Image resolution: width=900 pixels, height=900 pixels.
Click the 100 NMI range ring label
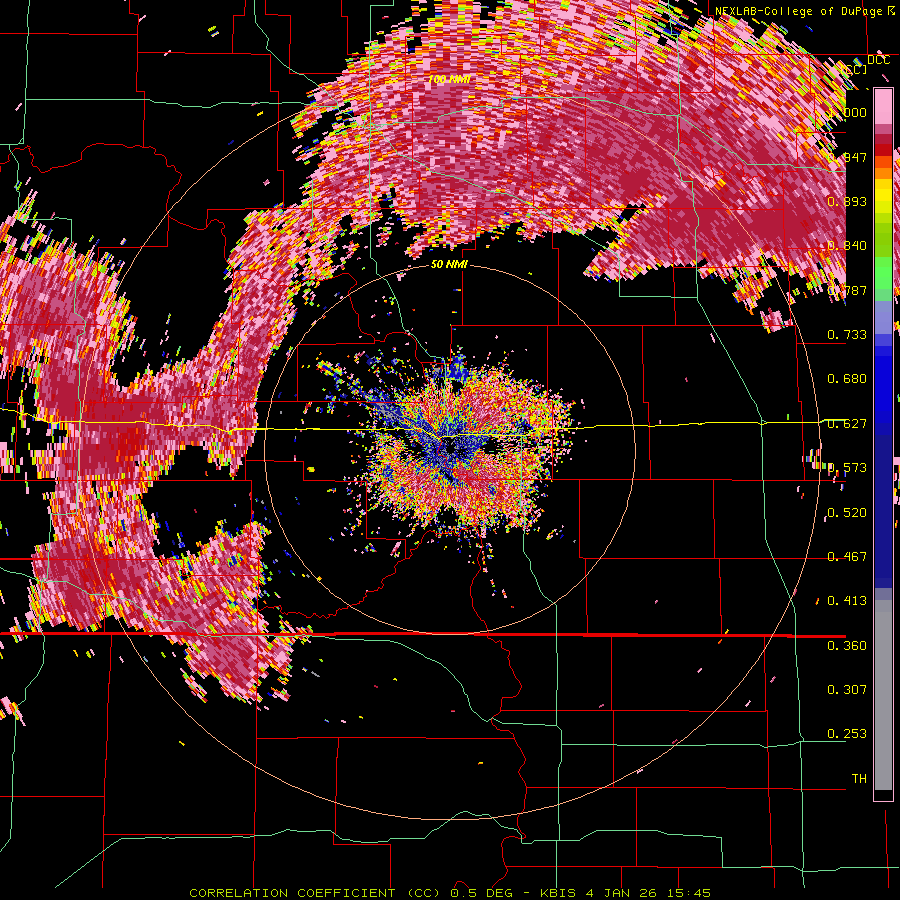click(x=449, y=79)
